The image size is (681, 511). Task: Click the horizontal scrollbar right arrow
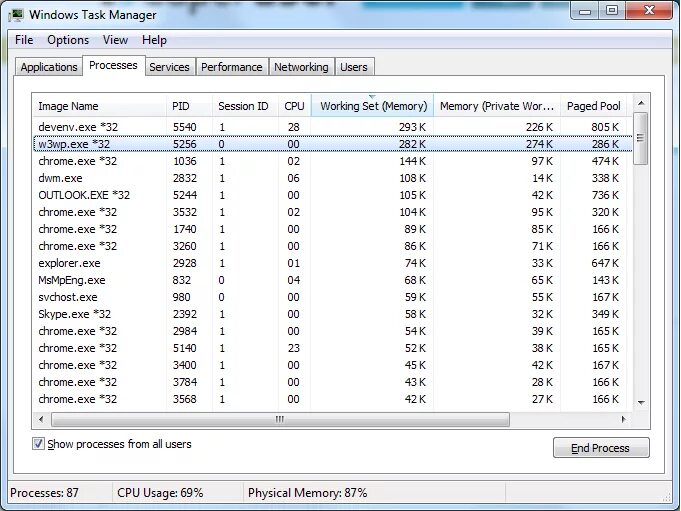tap(624, 419)
